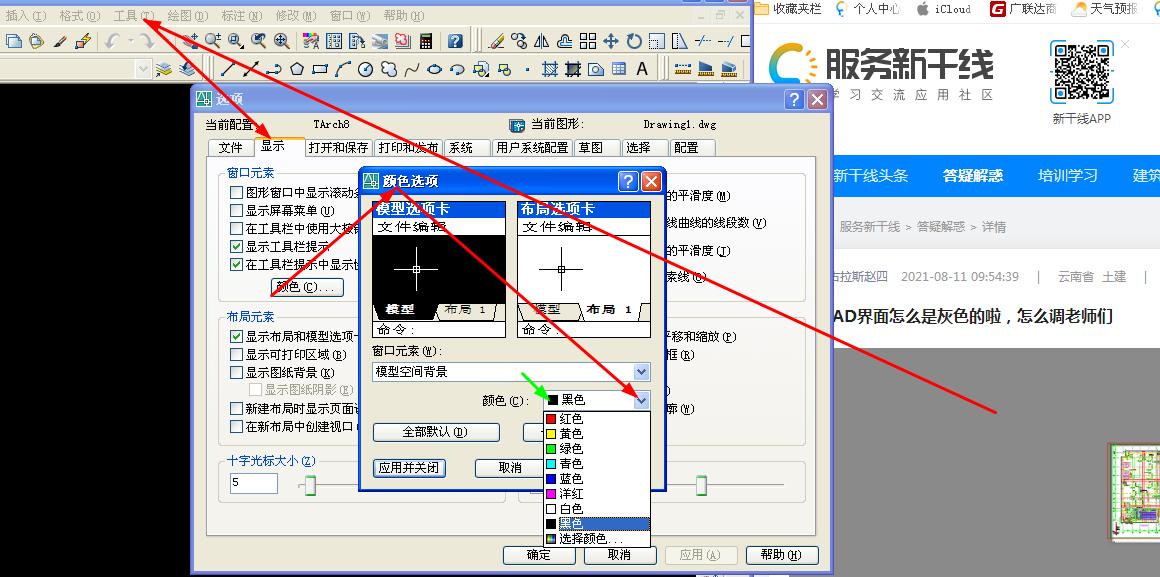Toggle 在新布局中创建视口 checkbox
Screen dimensions: 1160x577
[x=237, y=426]
